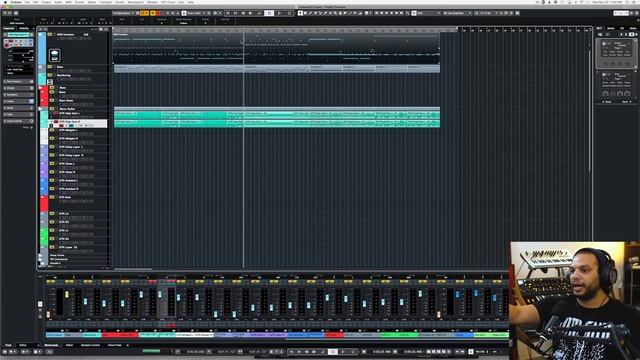Expand the Sends section in Inspector
The width and height of the screenshot is (640, 360).
pos(18,108)
